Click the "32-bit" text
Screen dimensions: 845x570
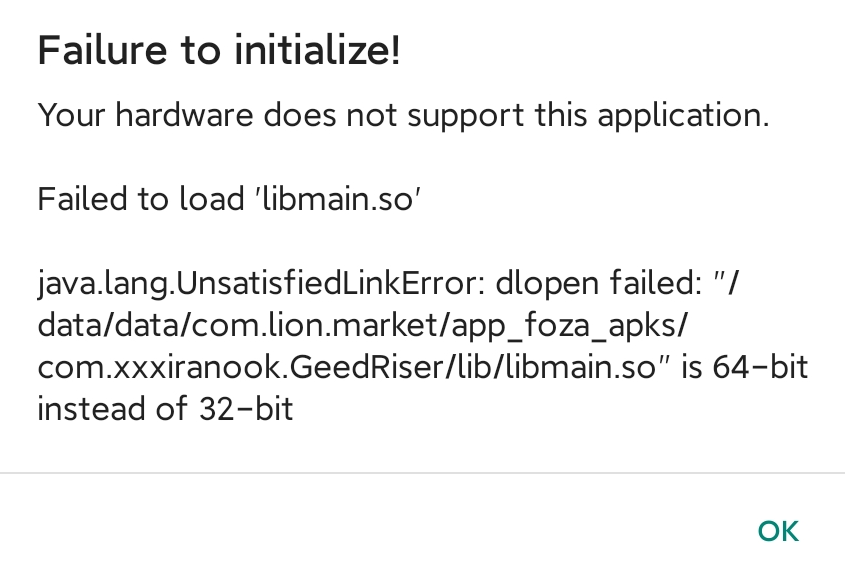240,409
